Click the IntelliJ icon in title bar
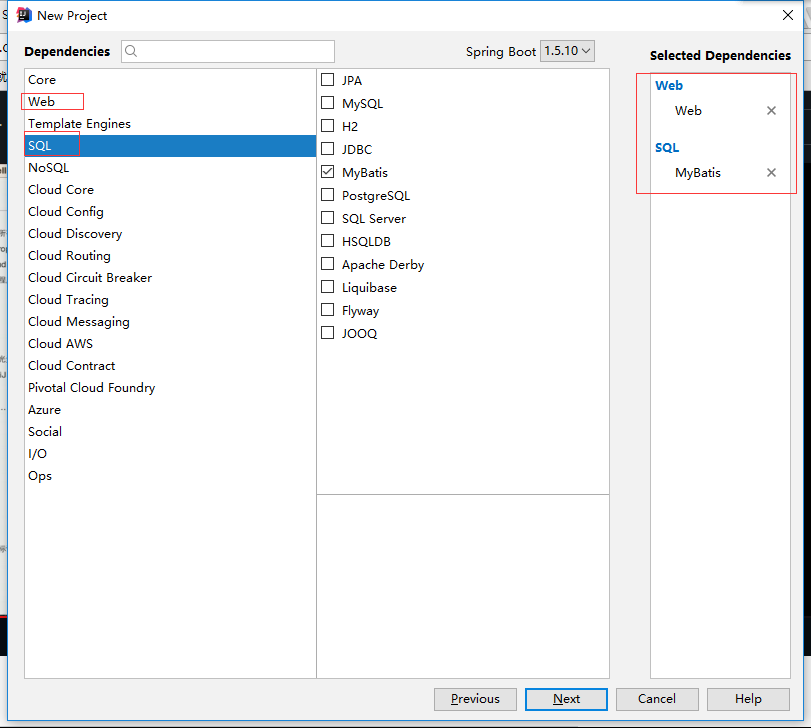 (x=24, y=16)
